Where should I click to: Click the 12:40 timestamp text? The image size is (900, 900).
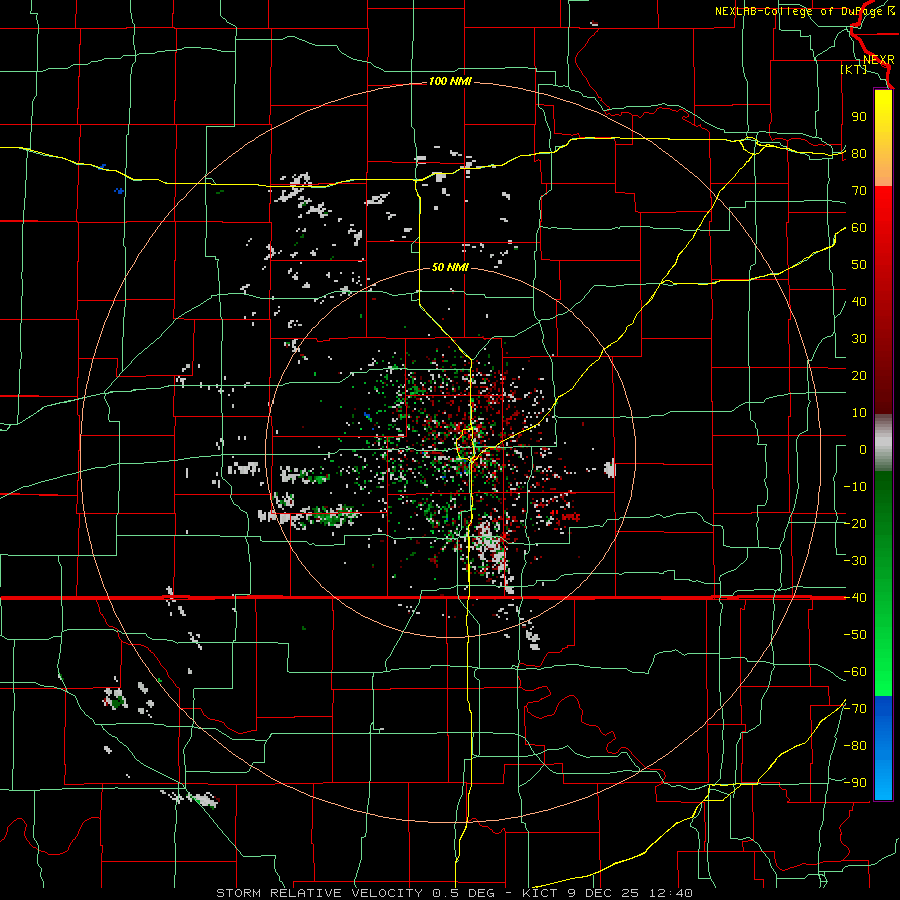tap(671, 893)
